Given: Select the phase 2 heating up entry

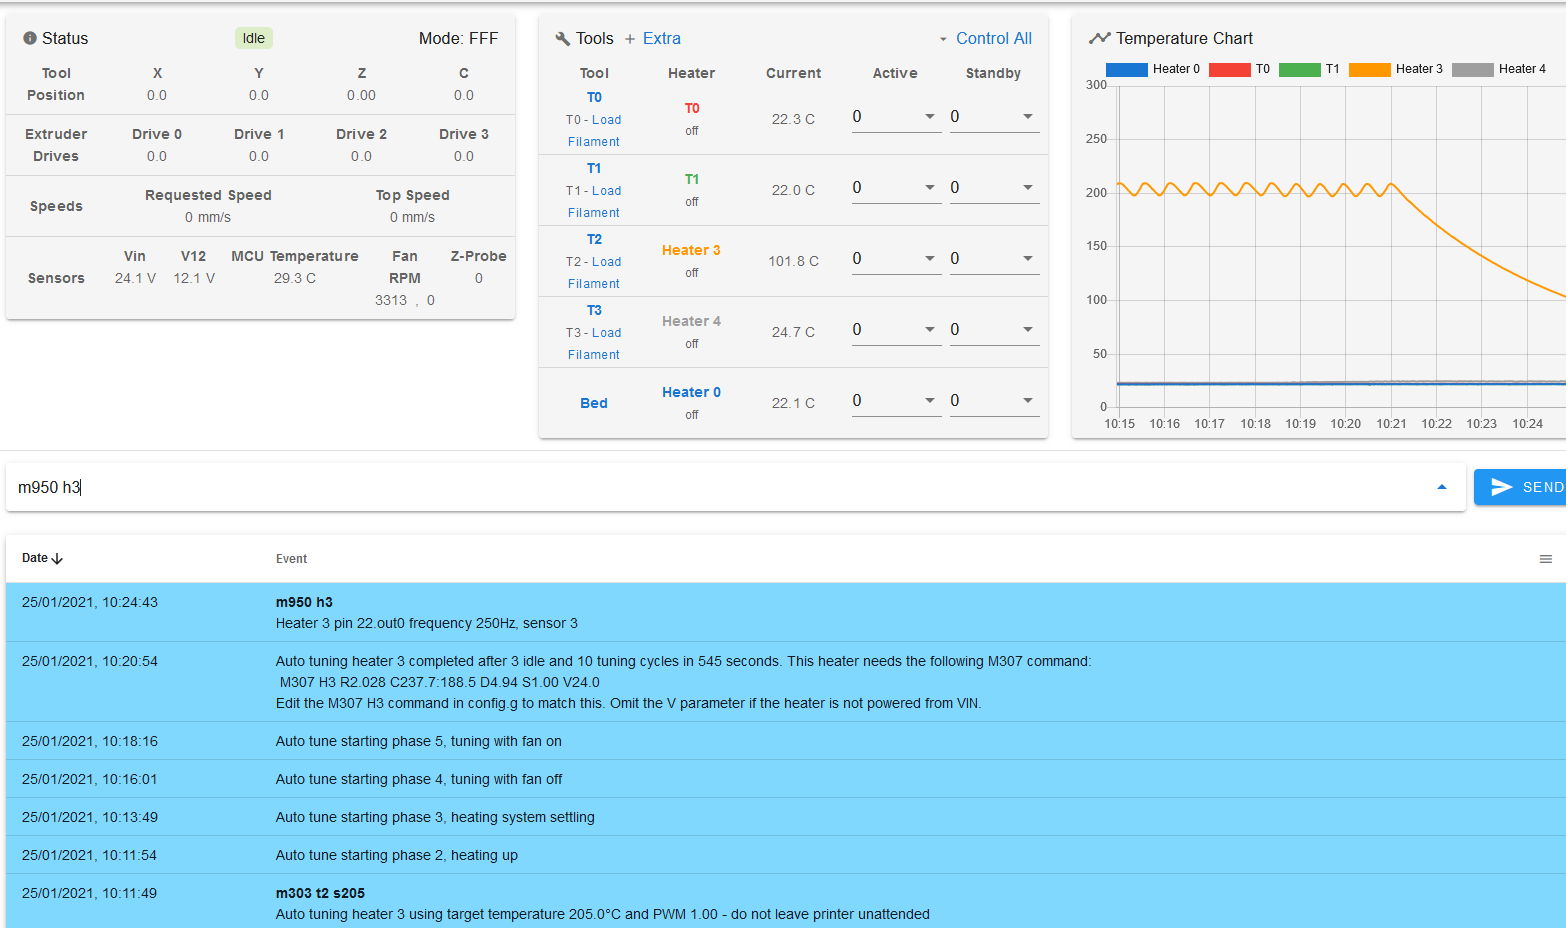Looking at the screenshot, I should coord(786,855).
